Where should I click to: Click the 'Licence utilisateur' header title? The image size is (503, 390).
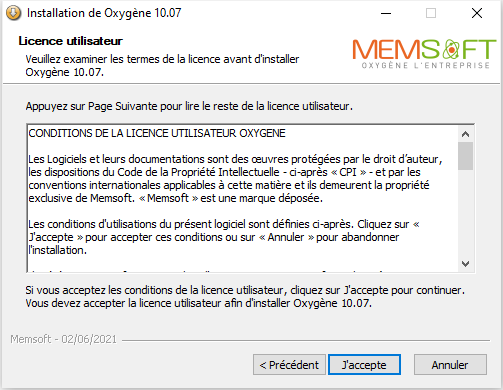click(x=71, y=41)
